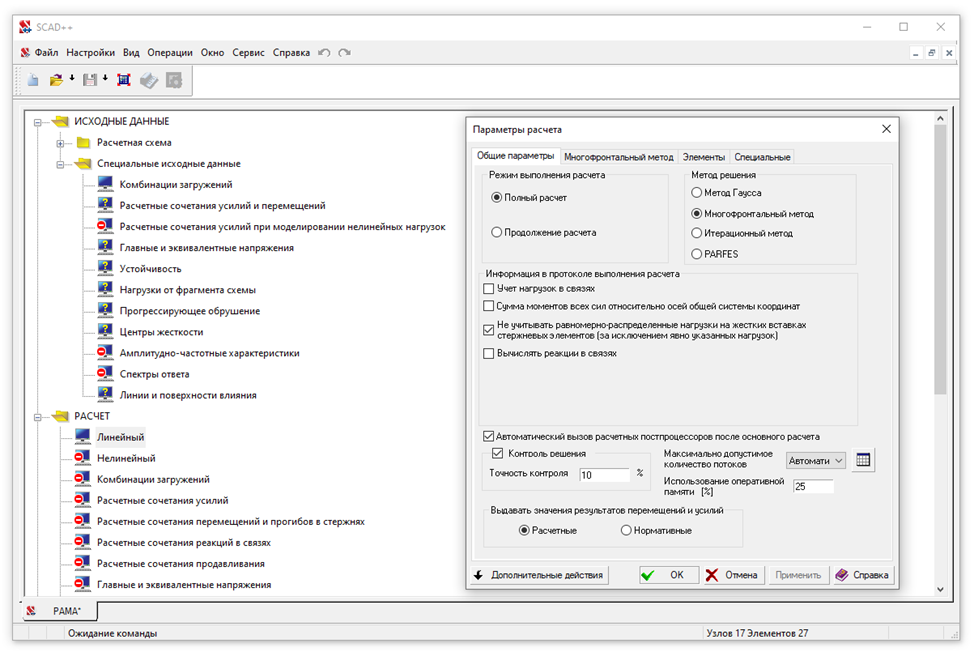974x652 pixels.
Task: Switch to the Специальные tab
Action: (762, 157)
